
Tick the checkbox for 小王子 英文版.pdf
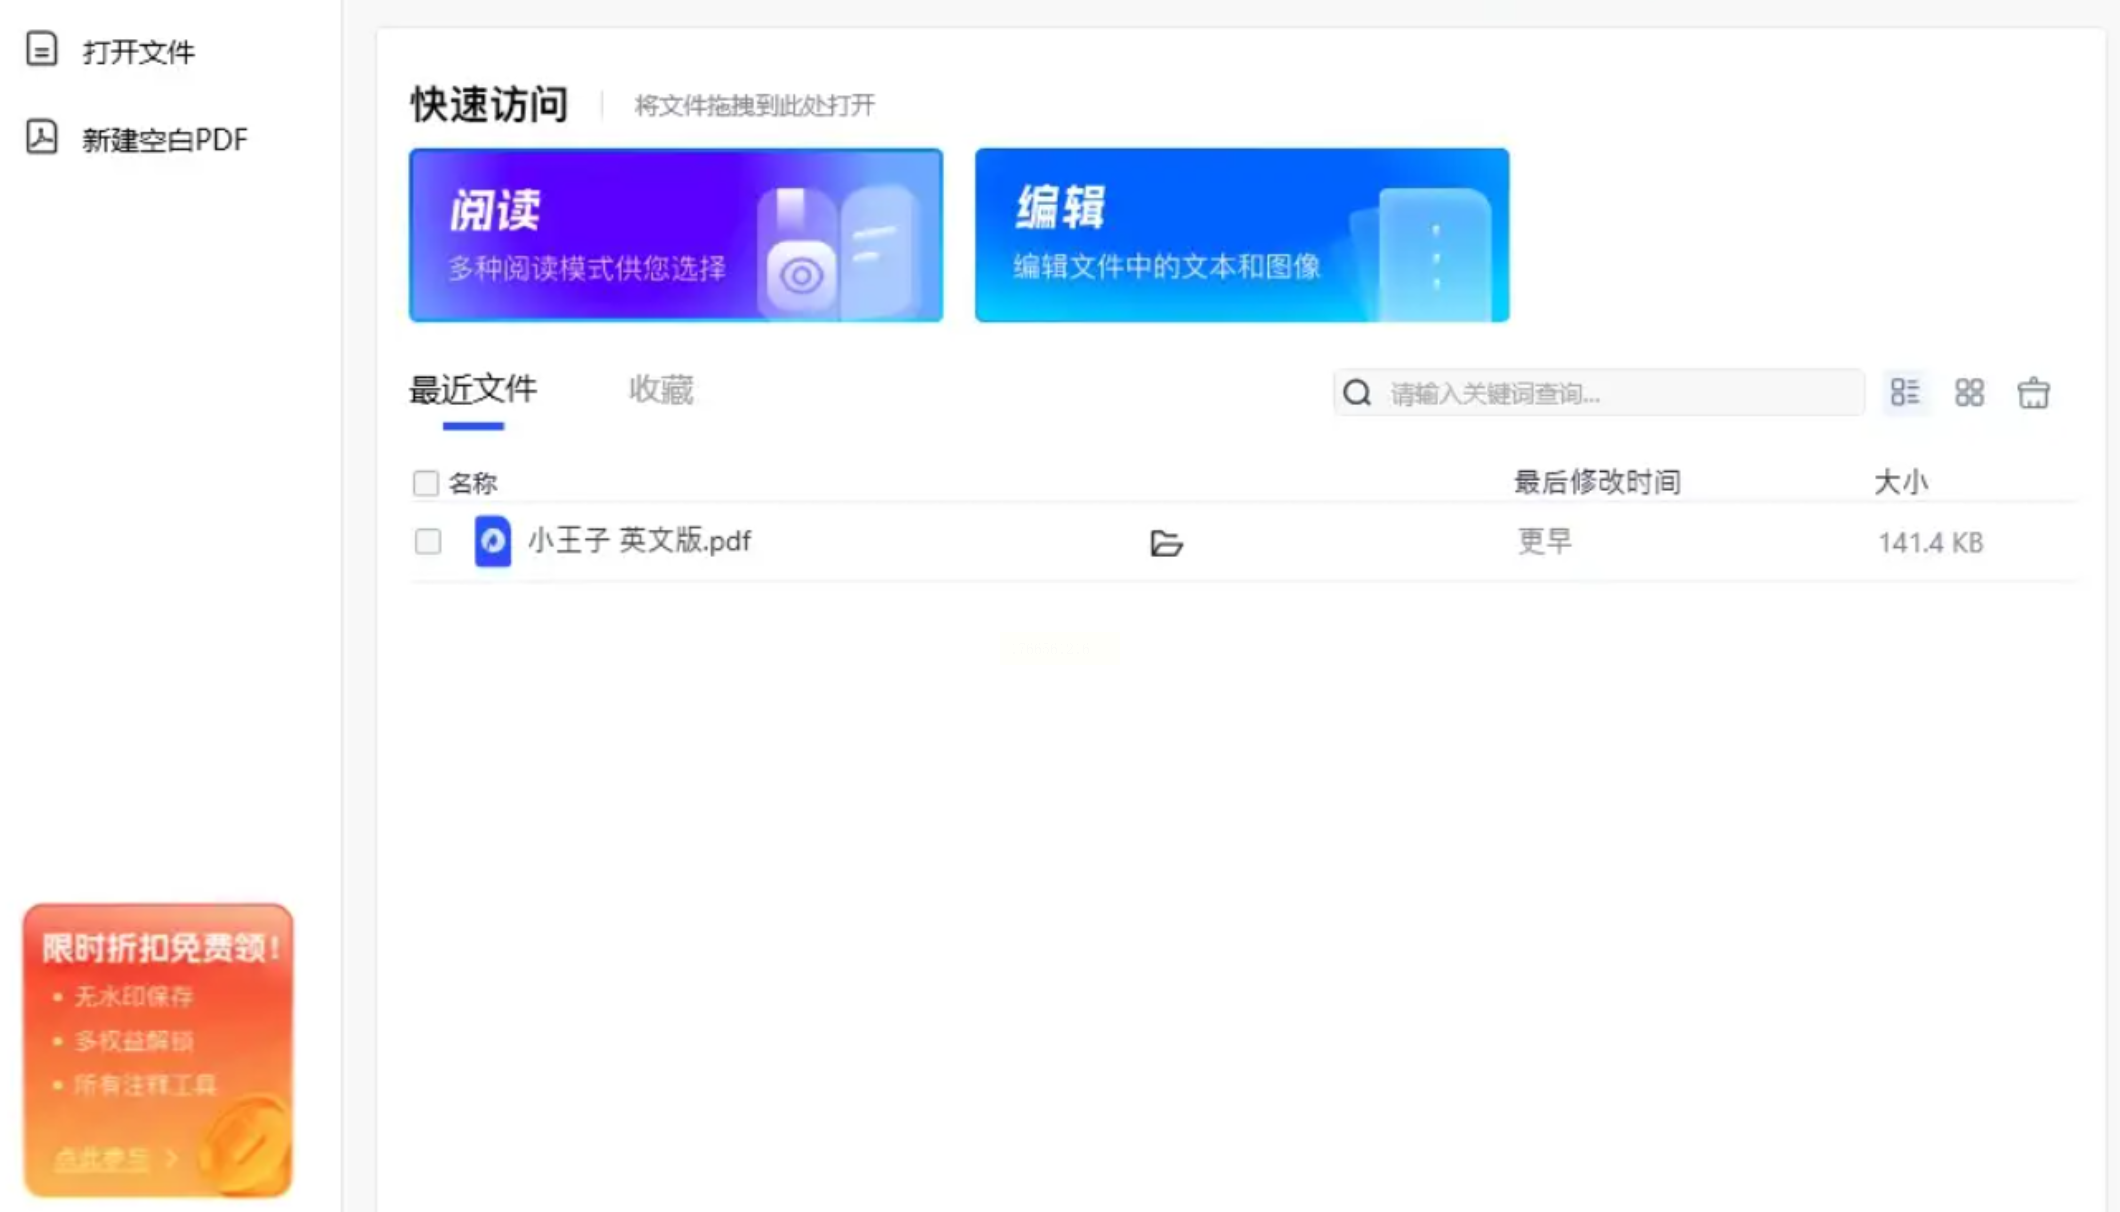click(x=428, y=541)
